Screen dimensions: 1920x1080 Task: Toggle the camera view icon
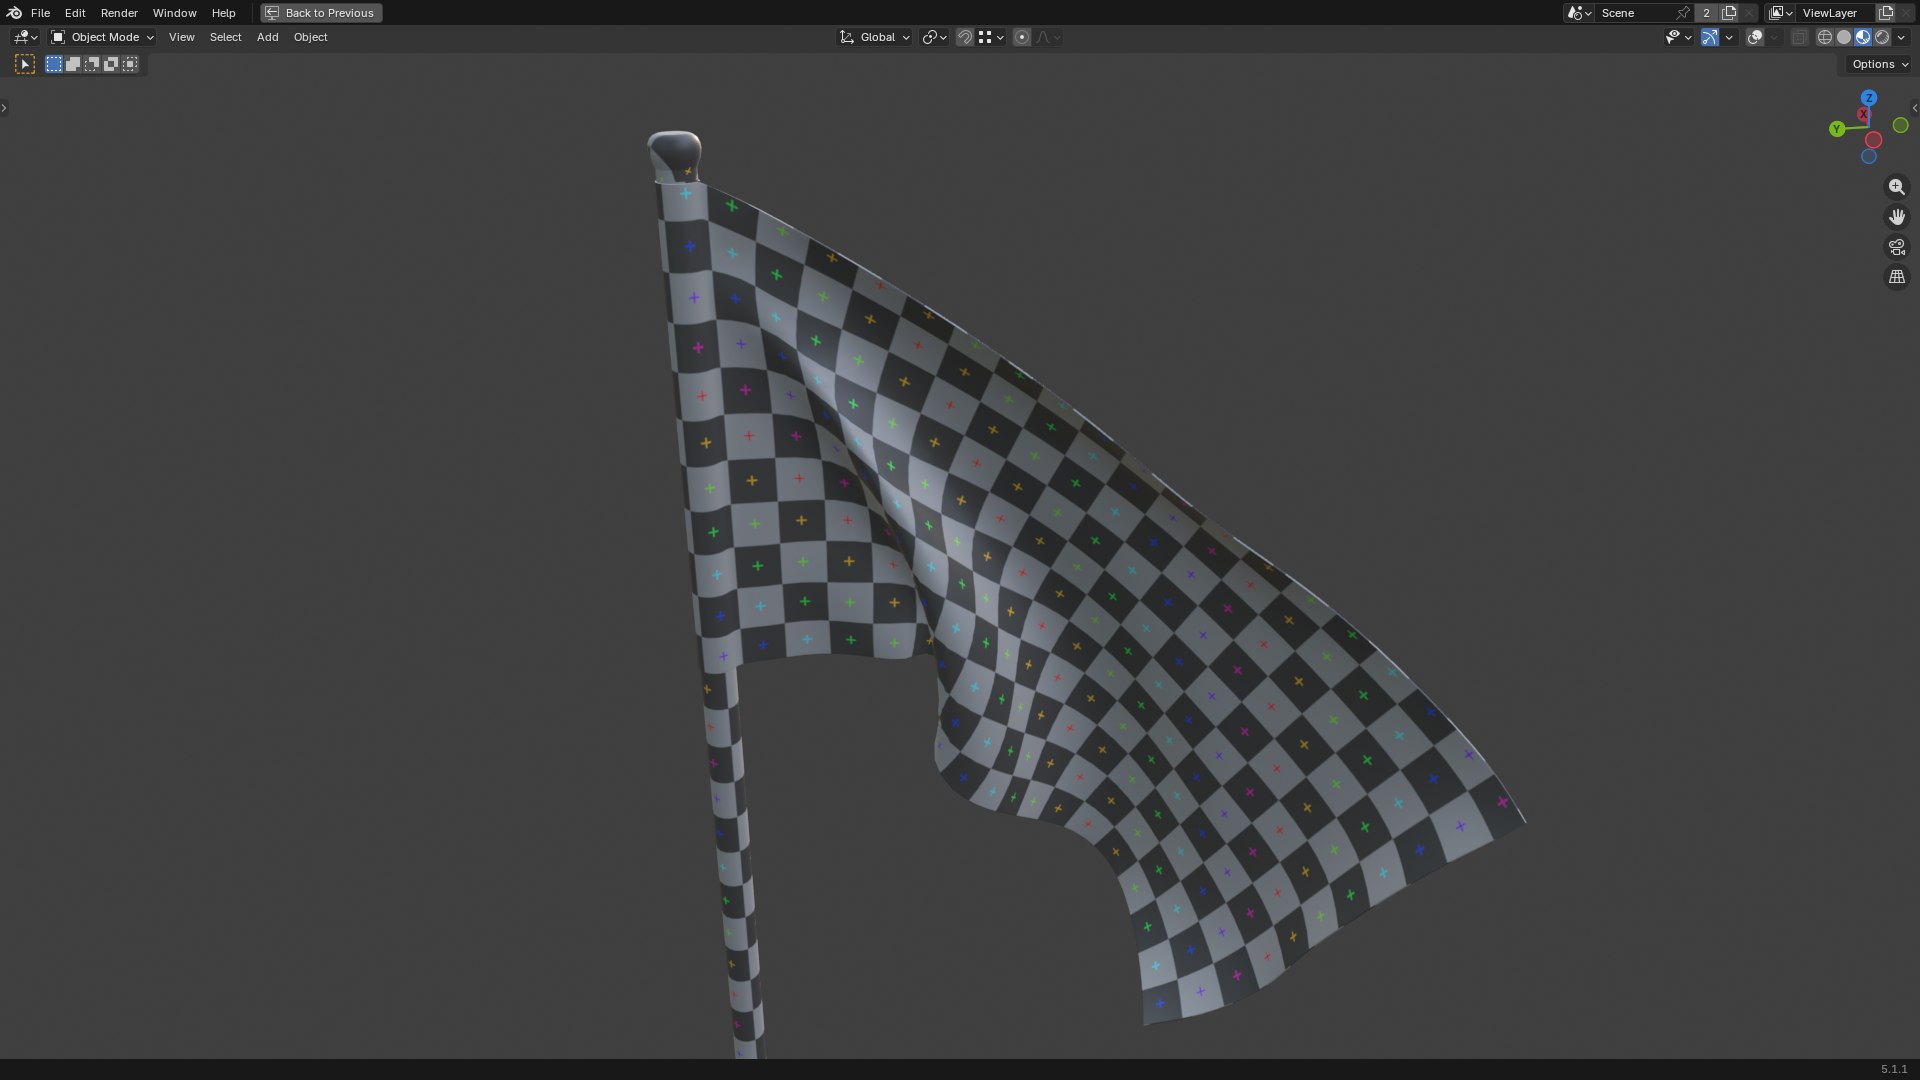click(x=1897, y=247)
